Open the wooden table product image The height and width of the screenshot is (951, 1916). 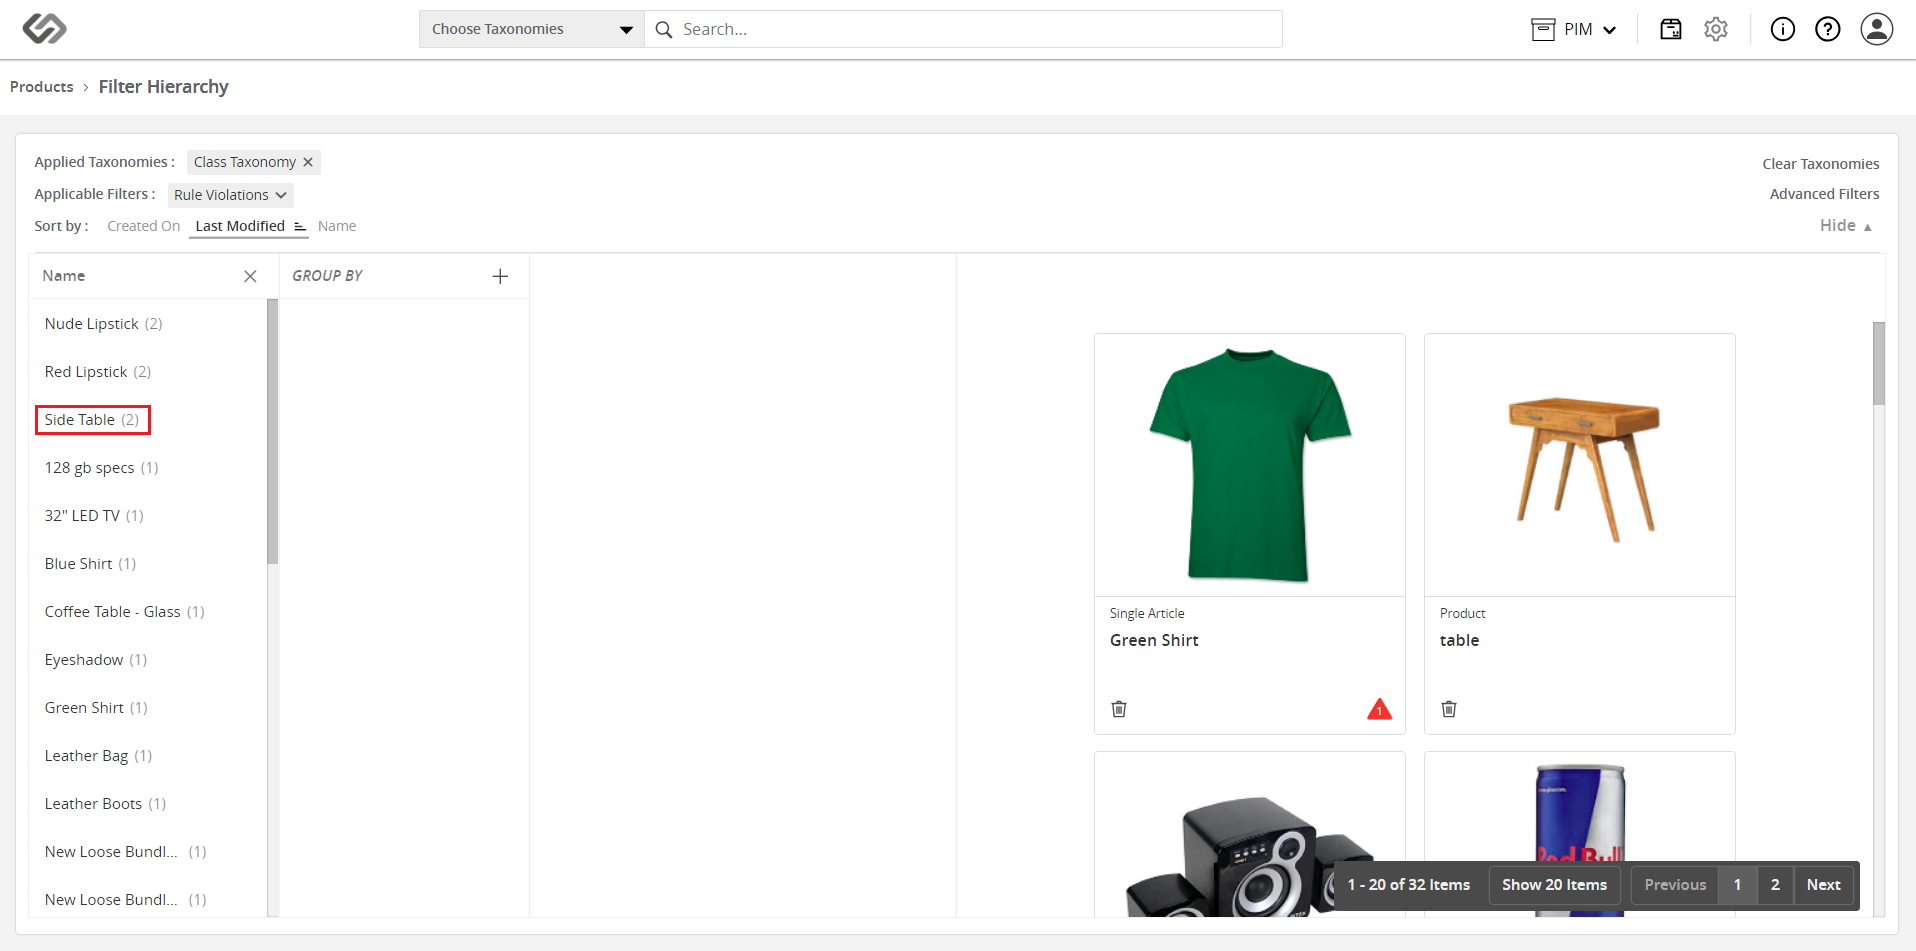(1579, 465)
